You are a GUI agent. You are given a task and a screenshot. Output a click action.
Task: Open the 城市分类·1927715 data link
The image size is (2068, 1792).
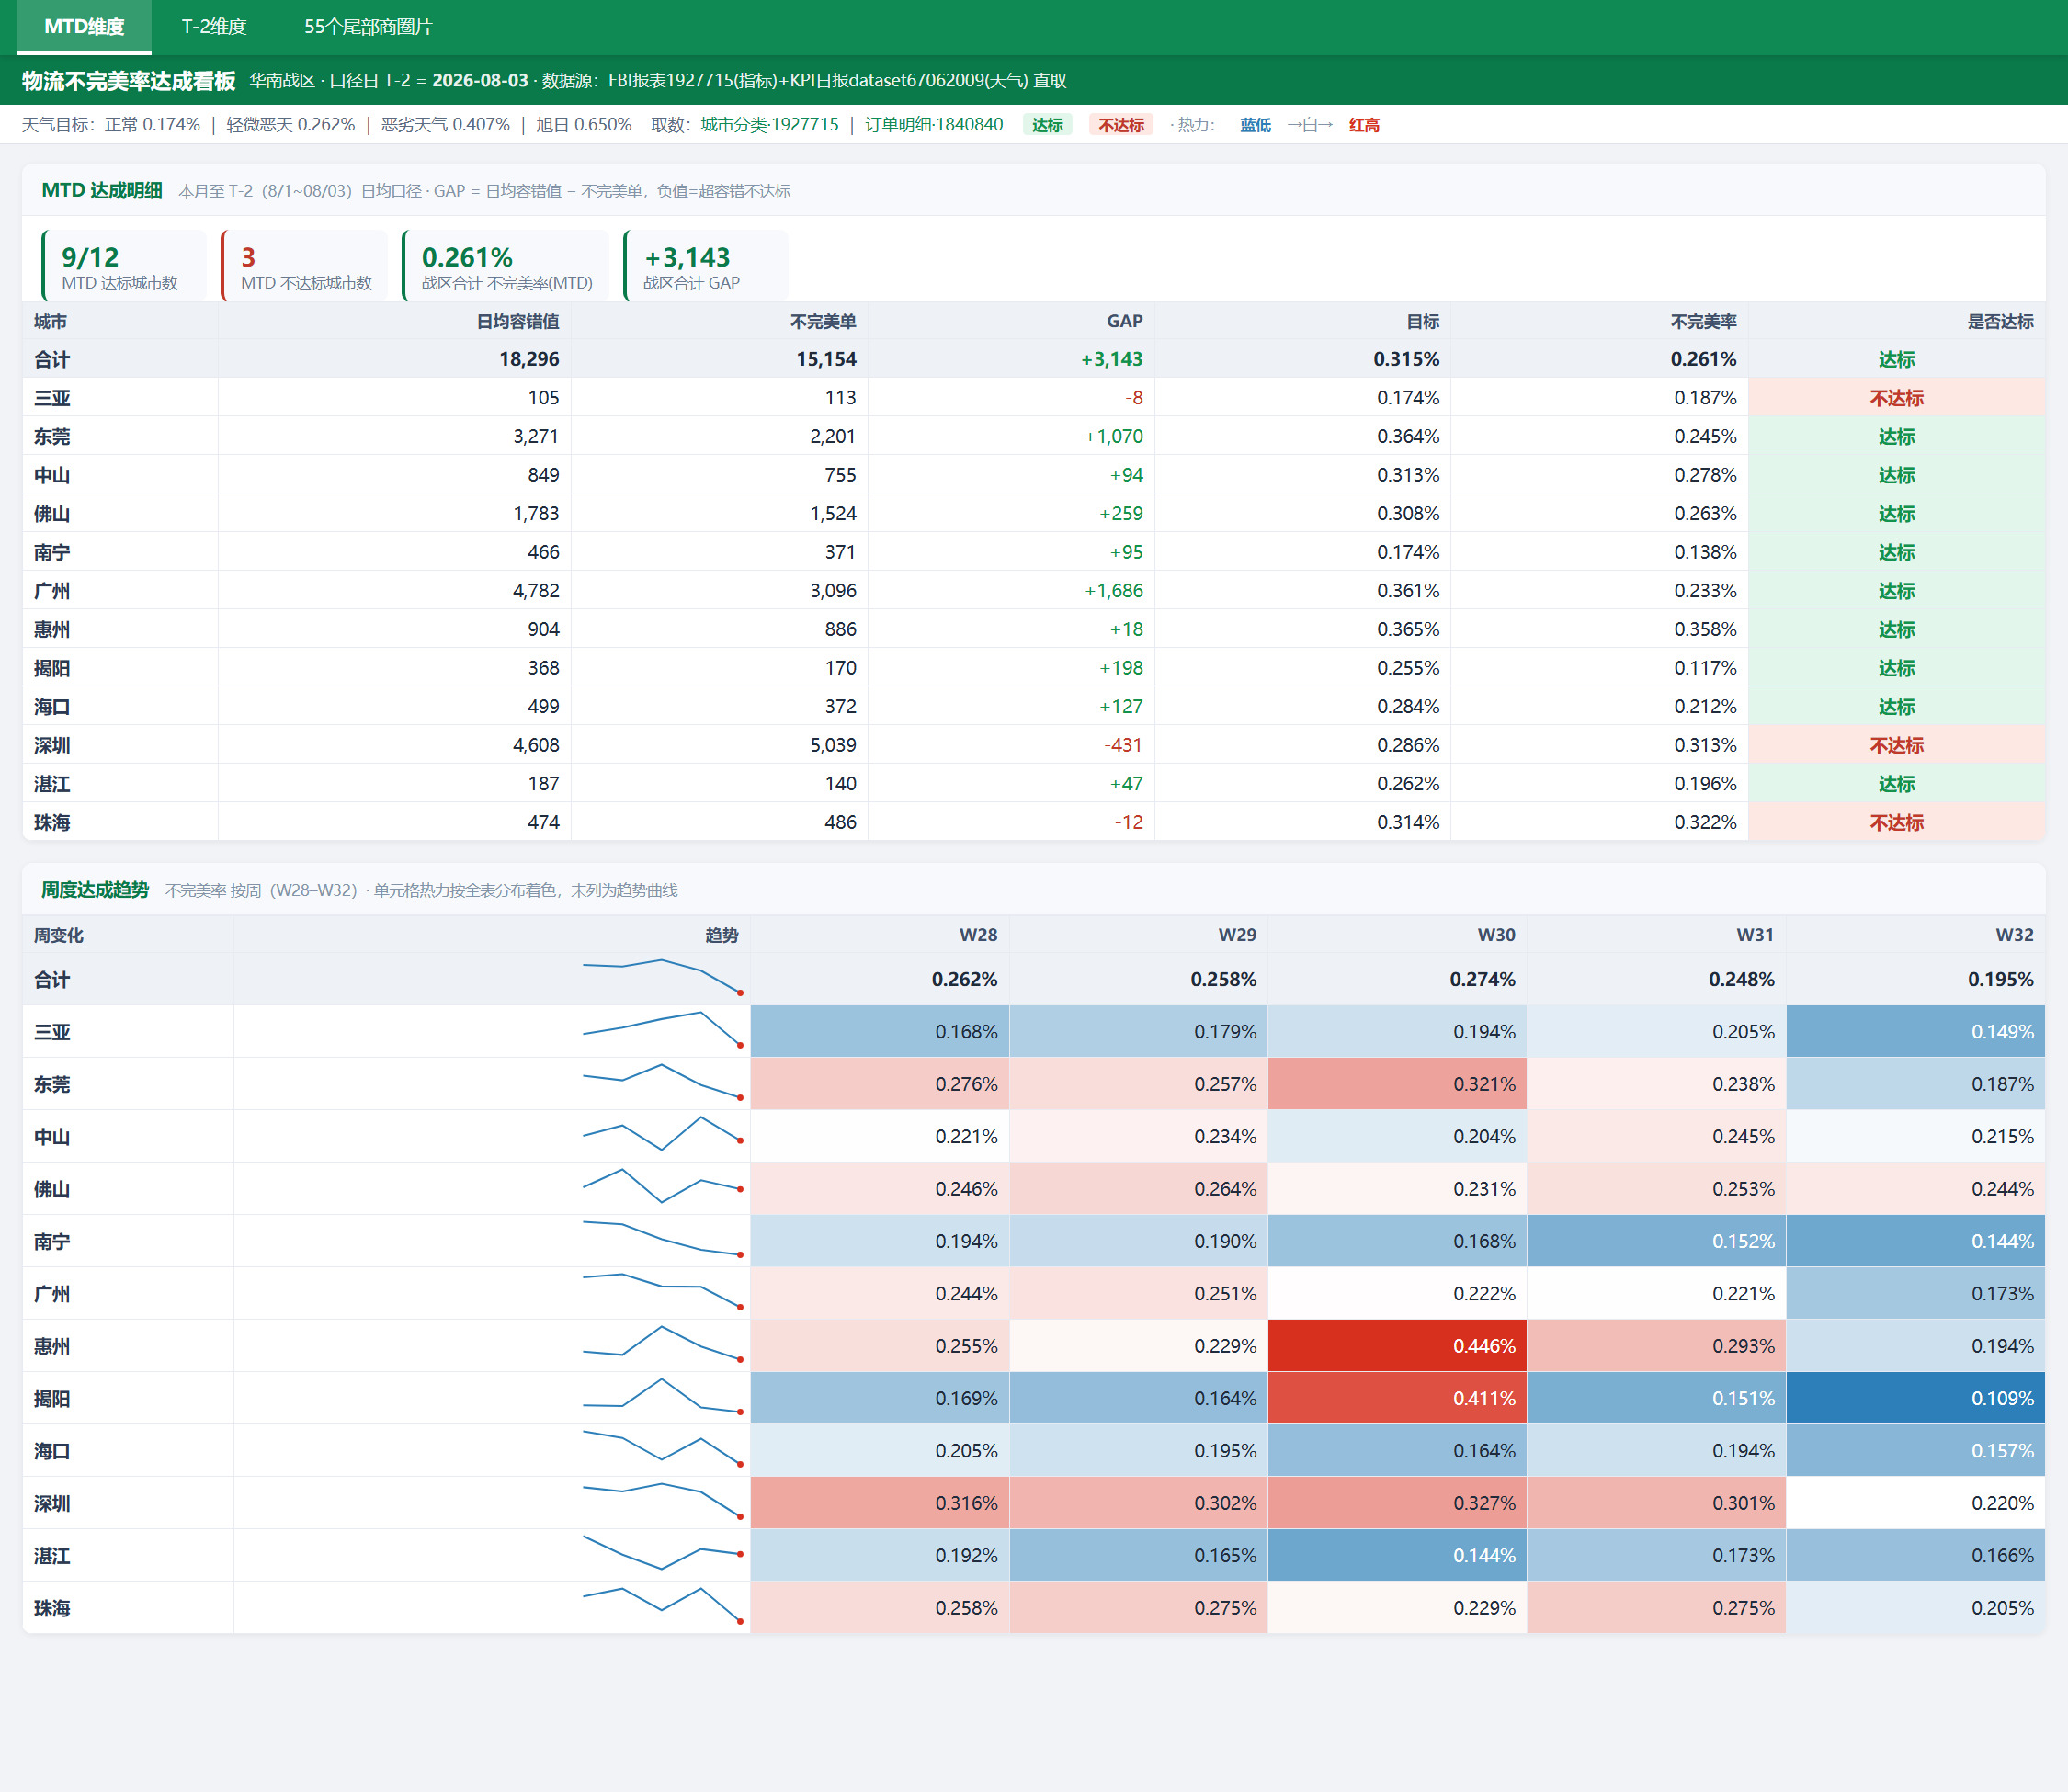(769, 125)
